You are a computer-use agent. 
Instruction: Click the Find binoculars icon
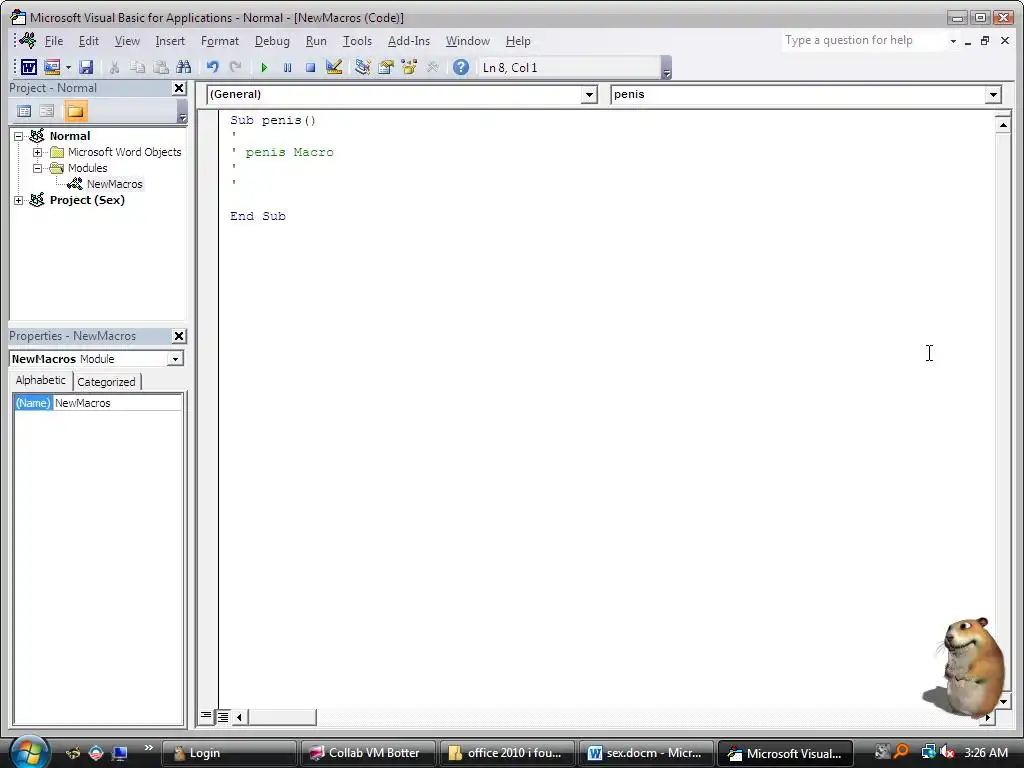point(184,67)
